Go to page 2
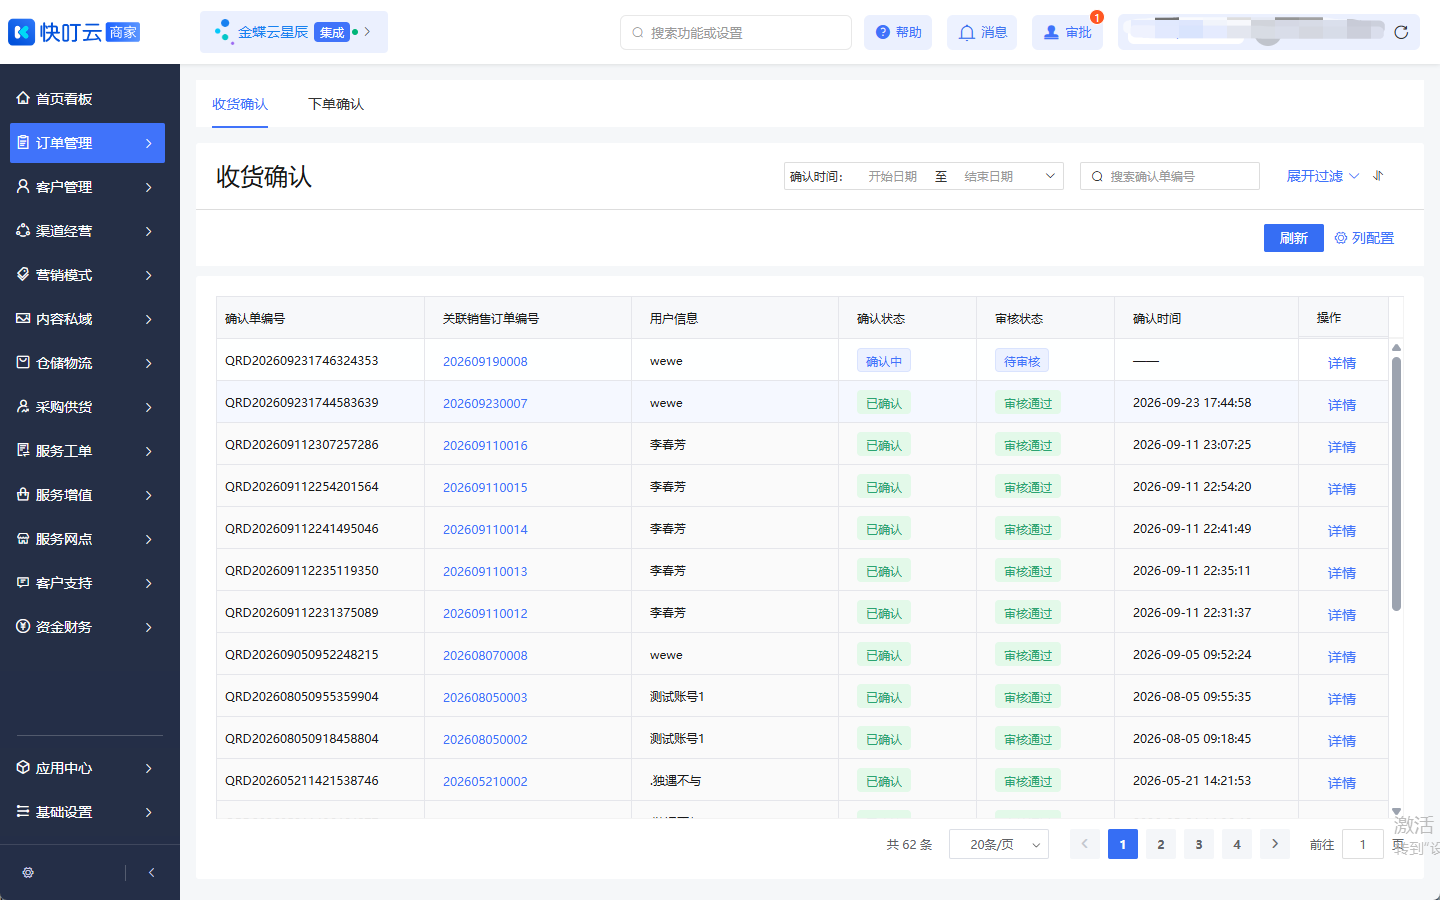The image size is (1440, 900). click(x=1161, y=845)
